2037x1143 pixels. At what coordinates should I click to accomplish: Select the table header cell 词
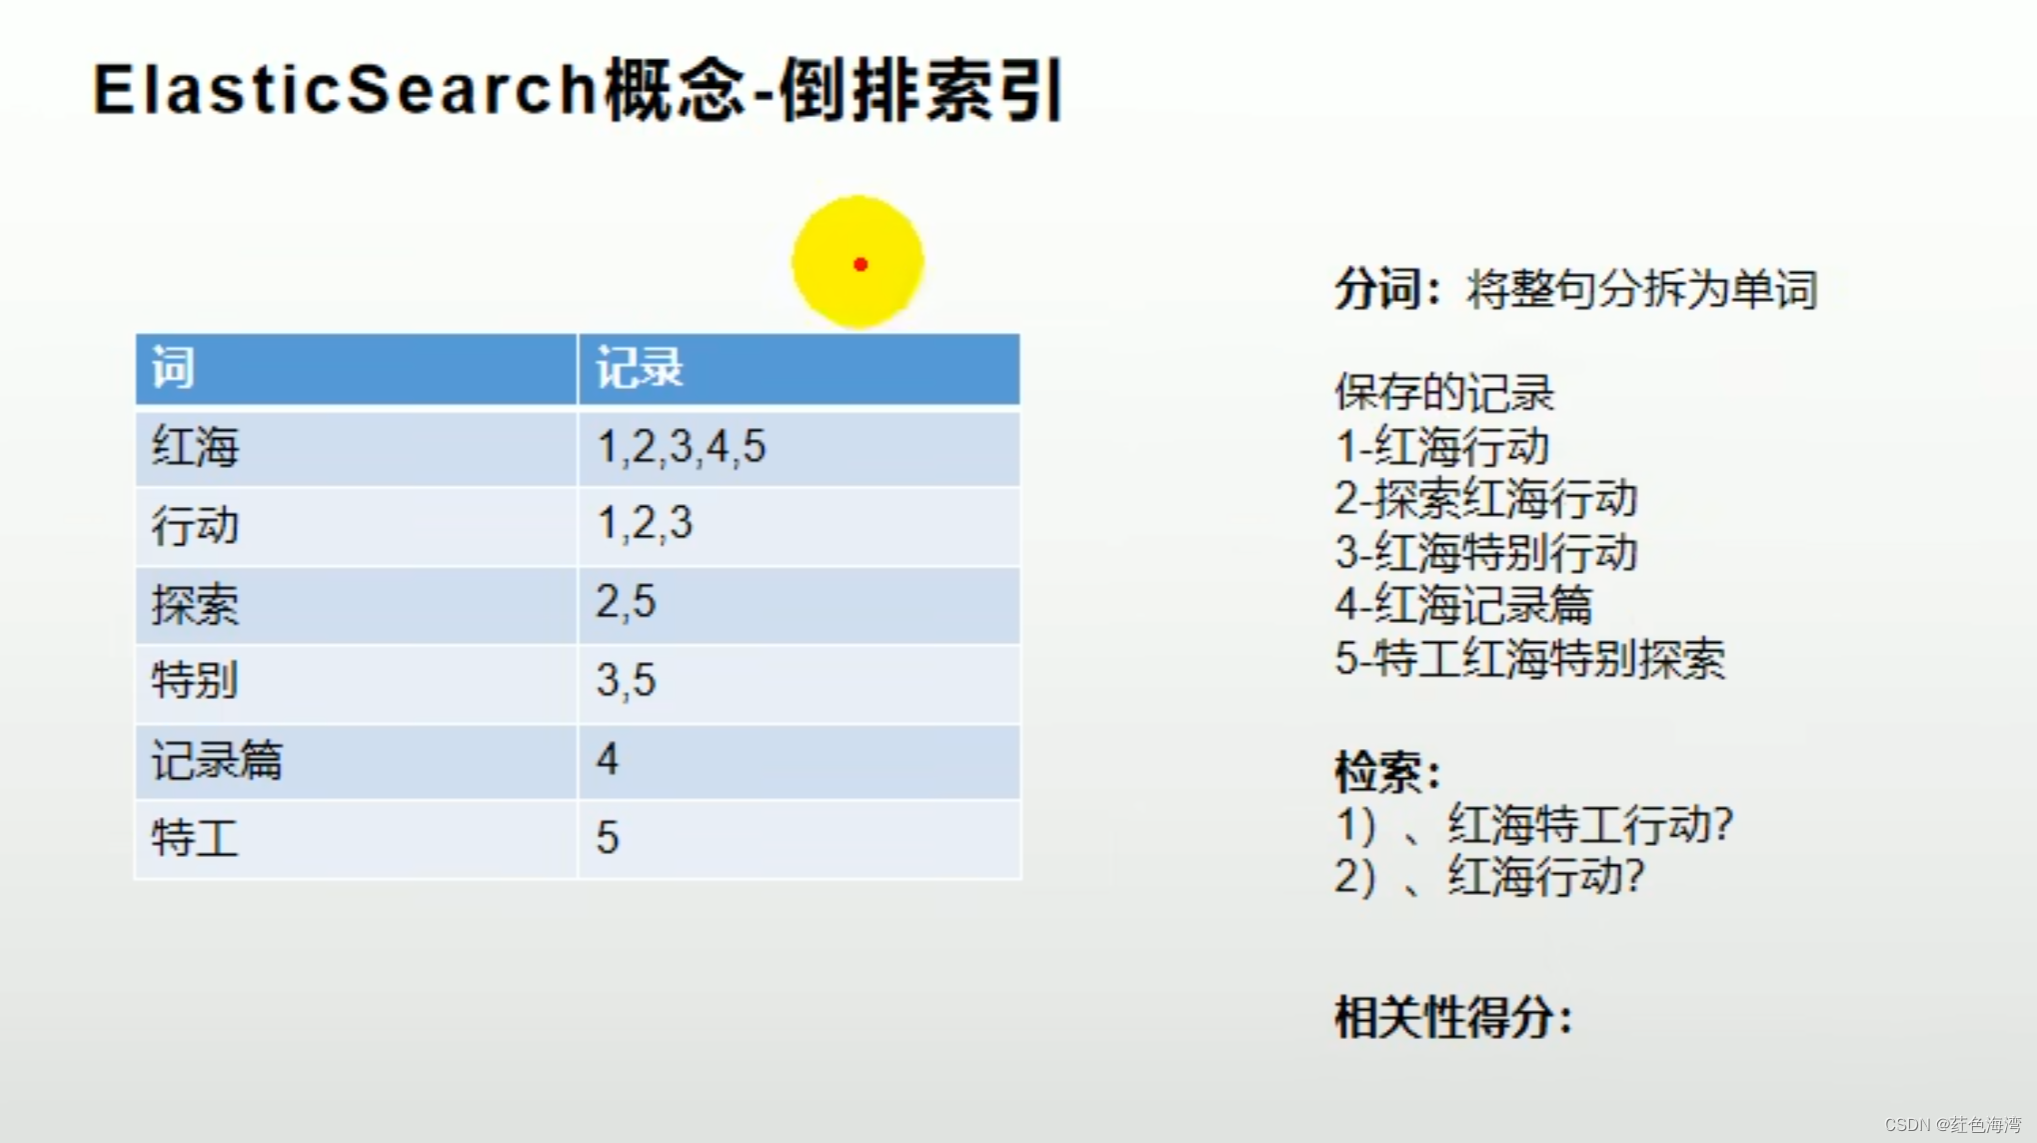pyautogui.click(x=356, y=369)
